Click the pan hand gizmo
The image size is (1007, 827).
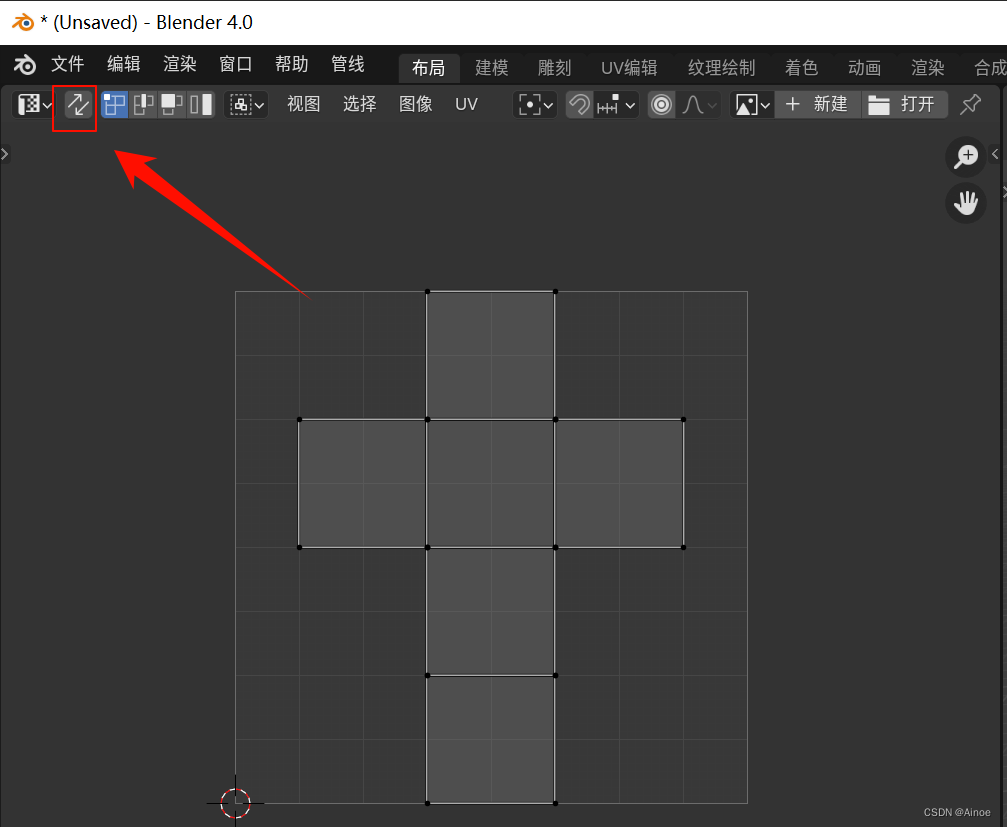click(965, 203)
